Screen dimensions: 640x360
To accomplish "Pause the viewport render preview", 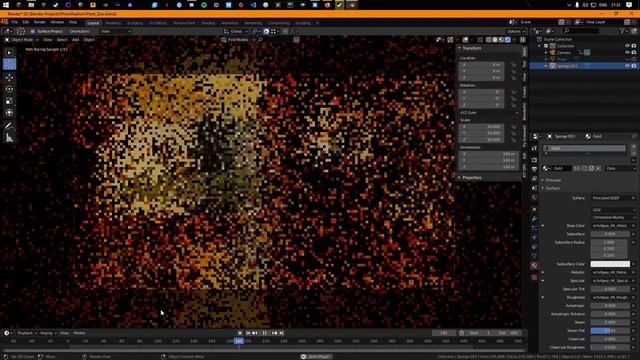I will pyautogui.click(x=522, y=40).
